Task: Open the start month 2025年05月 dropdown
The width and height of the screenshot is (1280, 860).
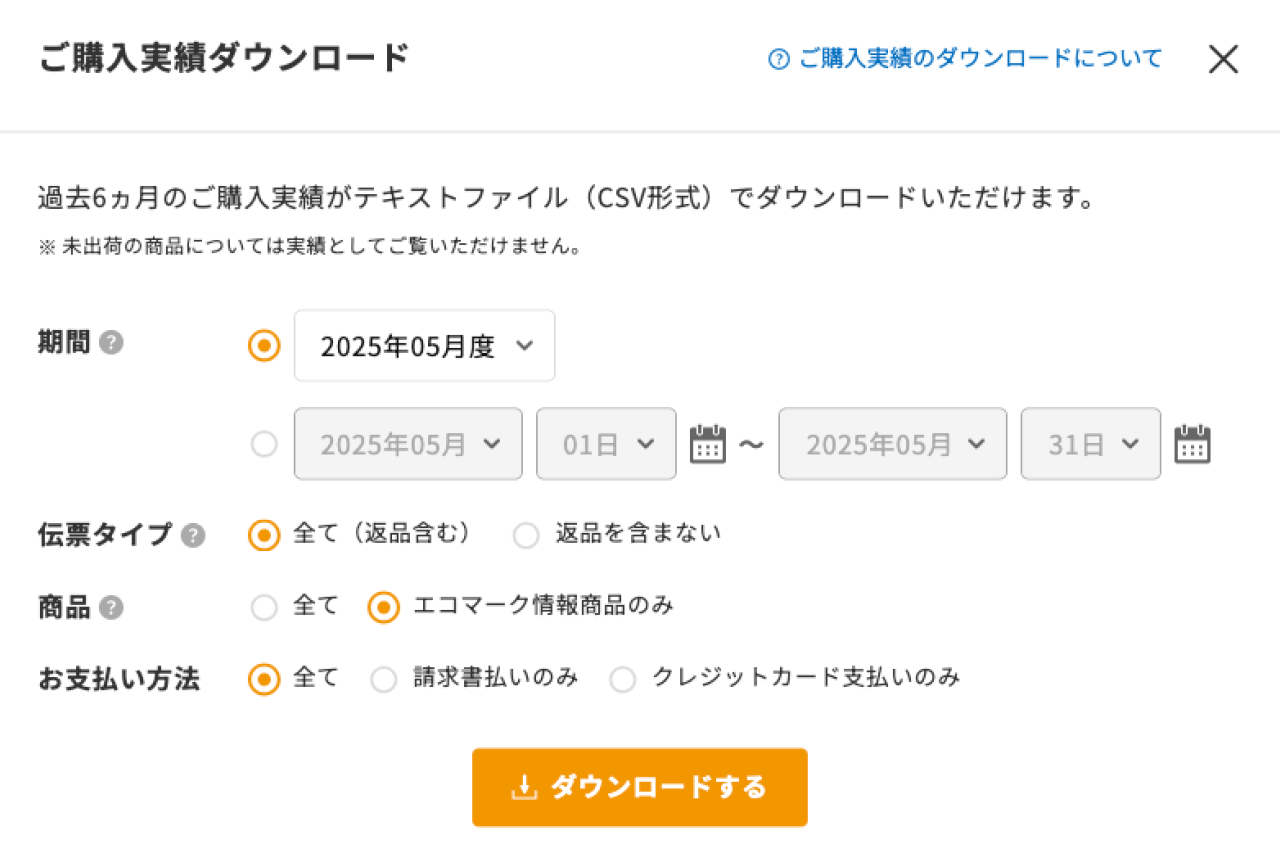Action: pos(408,444)
